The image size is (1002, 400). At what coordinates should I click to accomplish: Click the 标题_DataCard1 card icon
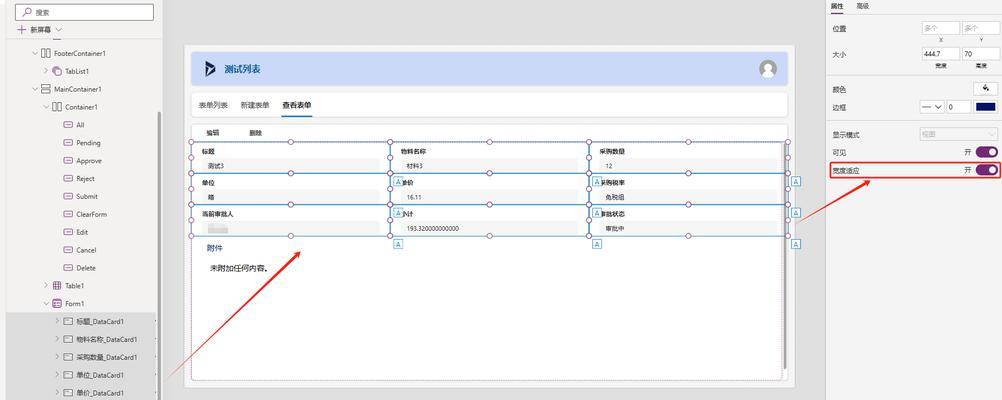(68, 321)
